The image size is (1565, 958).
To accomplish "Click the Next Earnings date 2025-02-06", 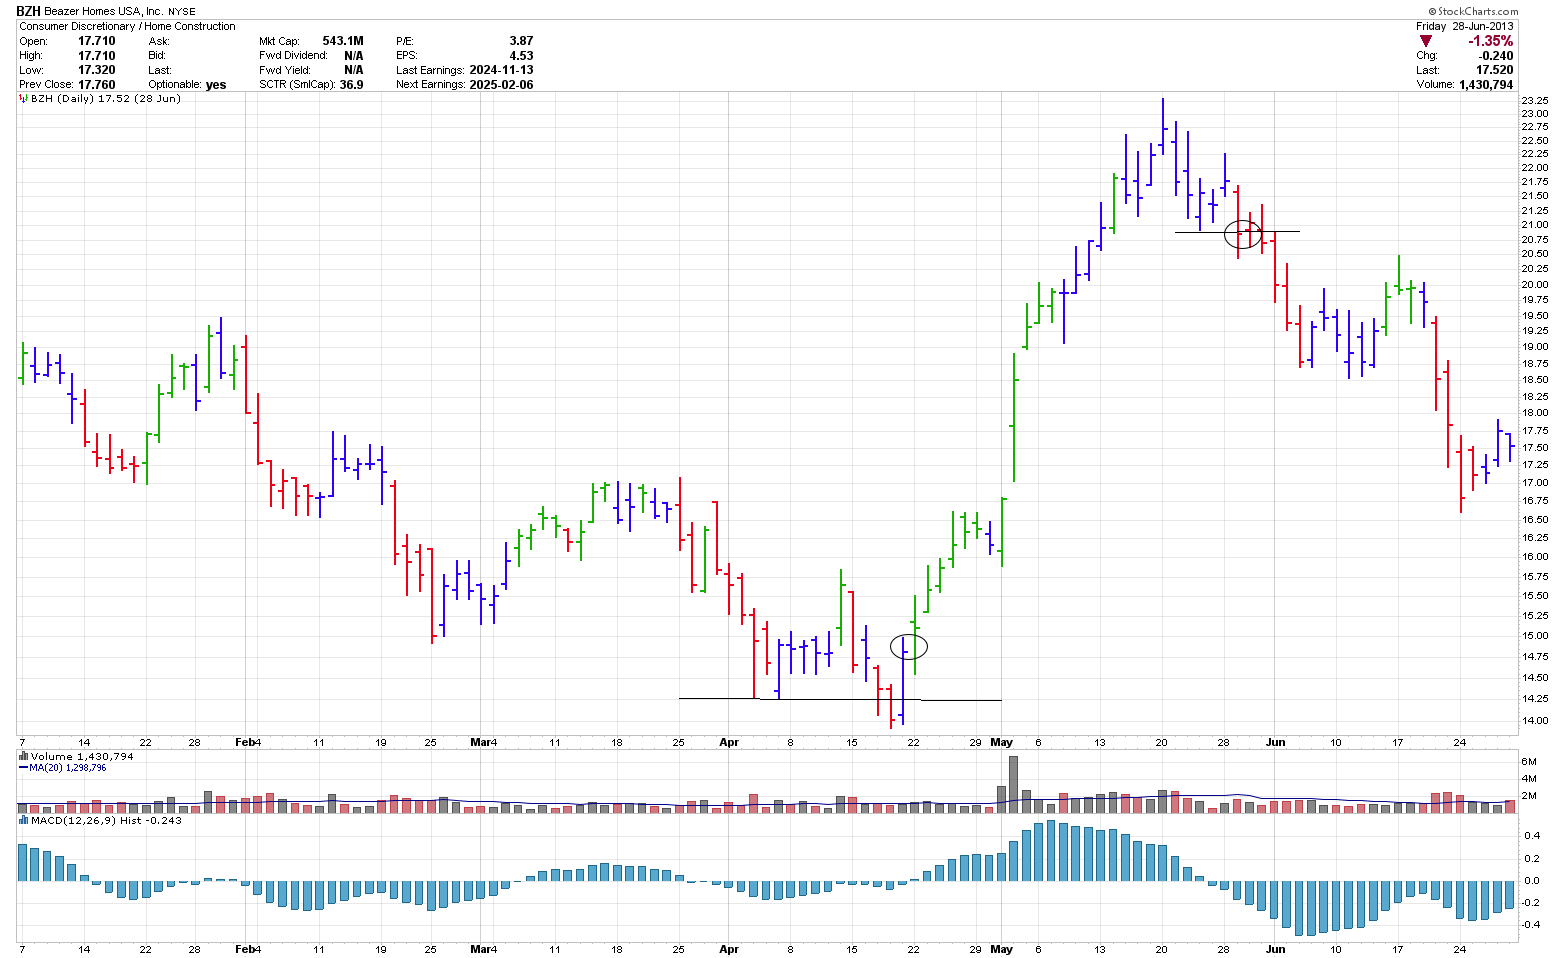I will 501,85.
